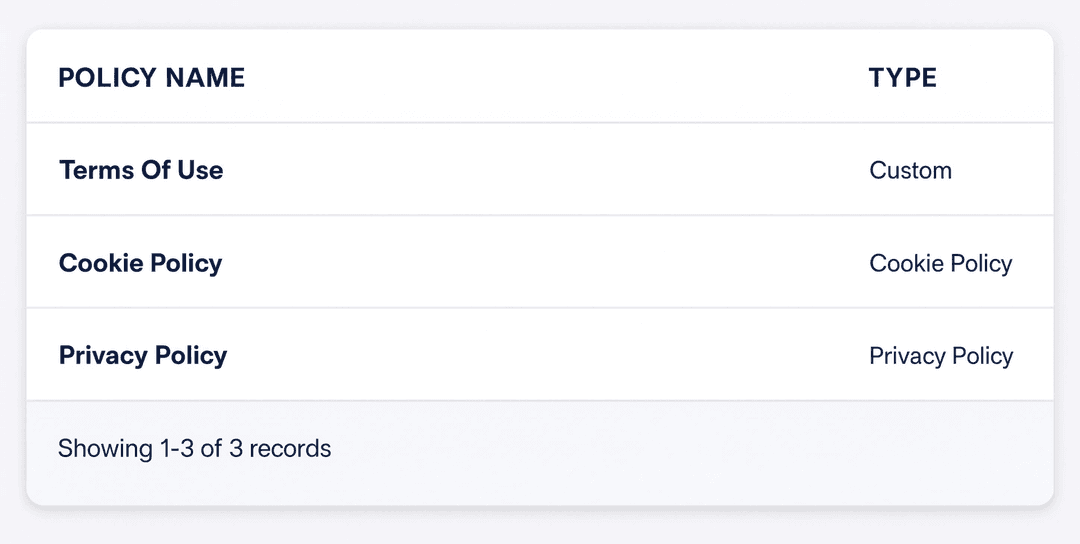Select the Privacy Policy type cell
This screenshot has width=1080, height=544.
pos(942,355)
